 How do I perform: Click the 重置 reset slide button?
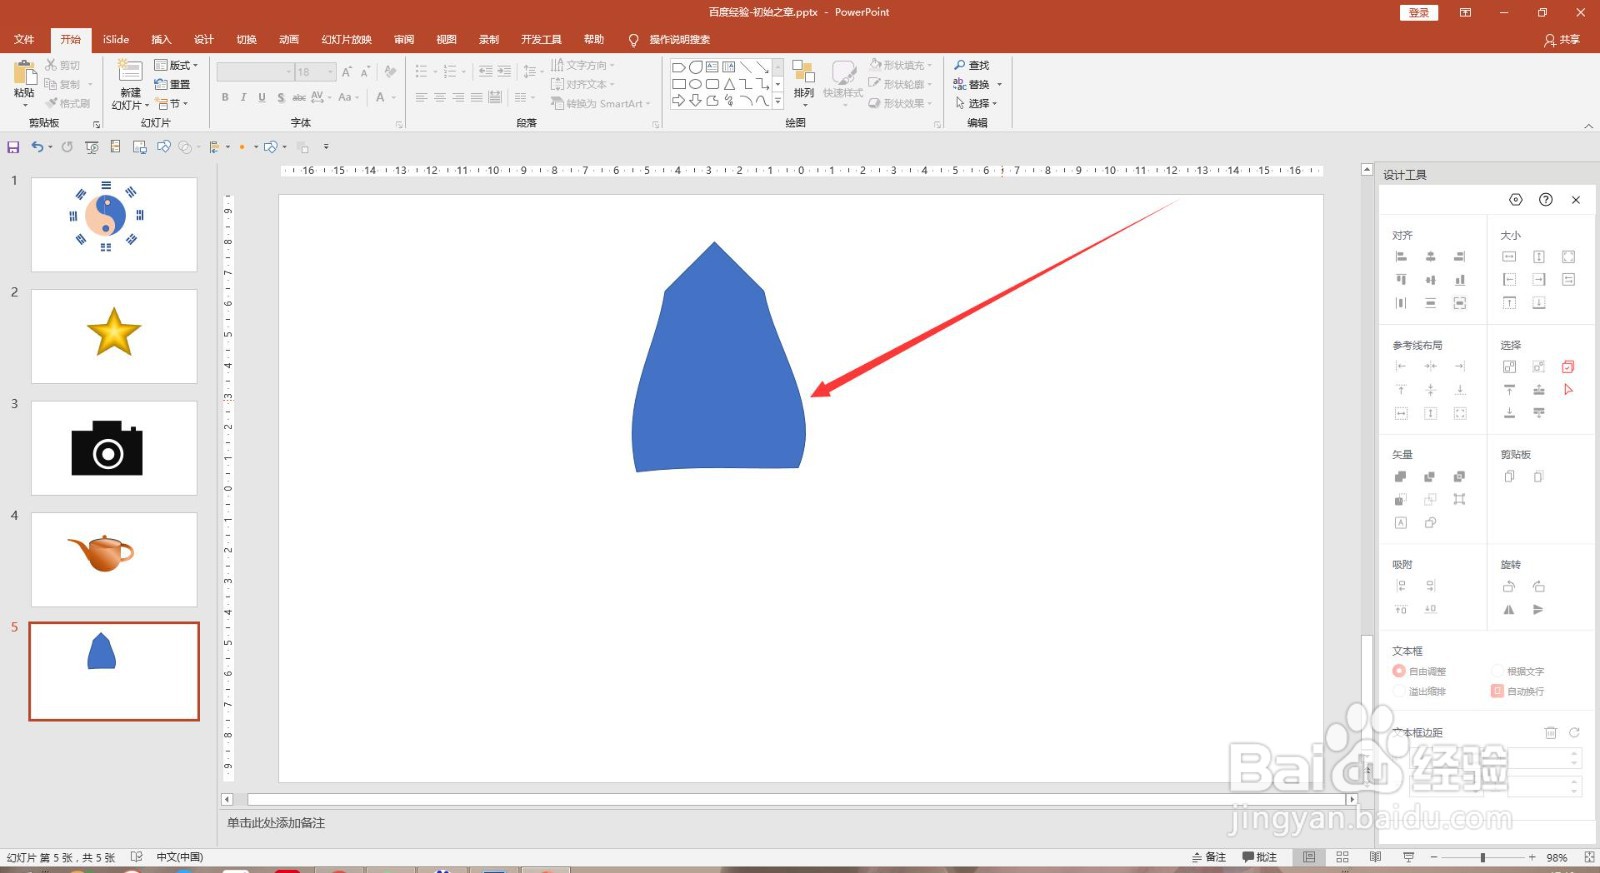click(x=173, y=84)
